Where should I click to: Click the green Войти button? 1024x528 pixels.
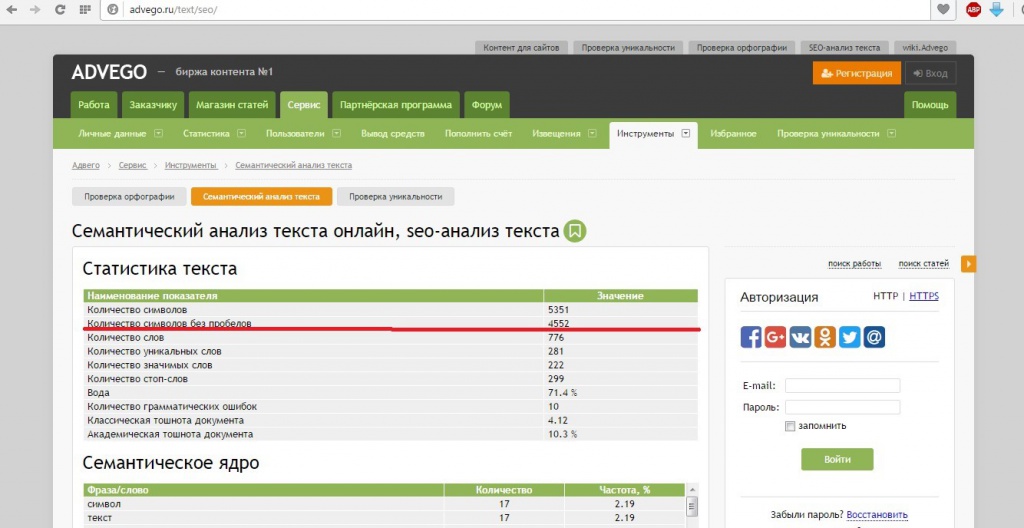[x=837, y=459]
